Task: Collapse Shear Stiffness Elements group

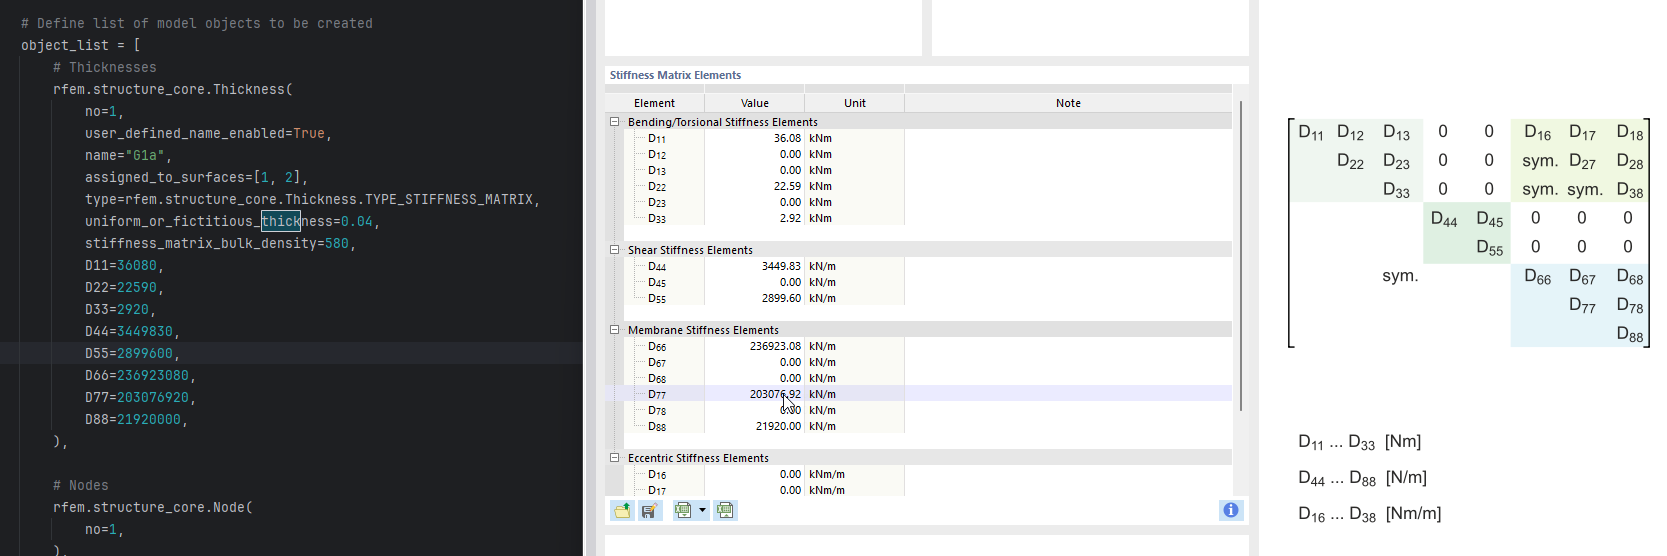Action: point(615,250)
